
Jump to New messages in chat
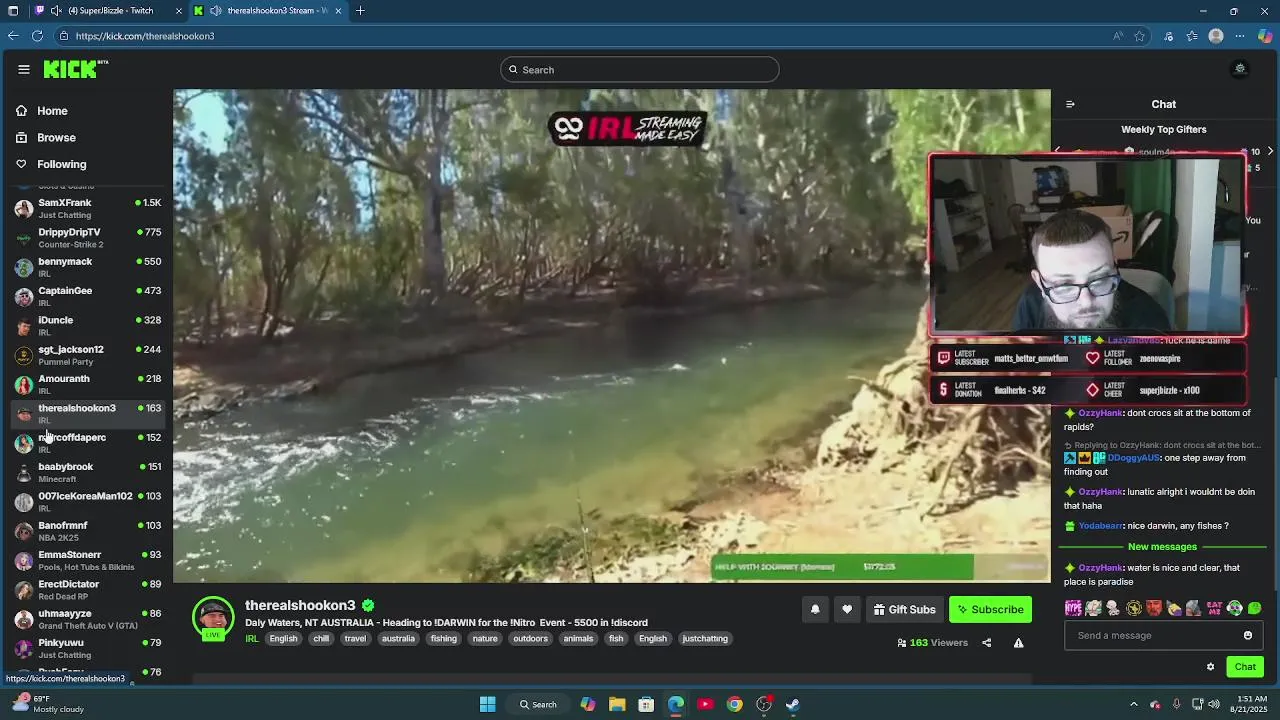[x=1162, y=547]
